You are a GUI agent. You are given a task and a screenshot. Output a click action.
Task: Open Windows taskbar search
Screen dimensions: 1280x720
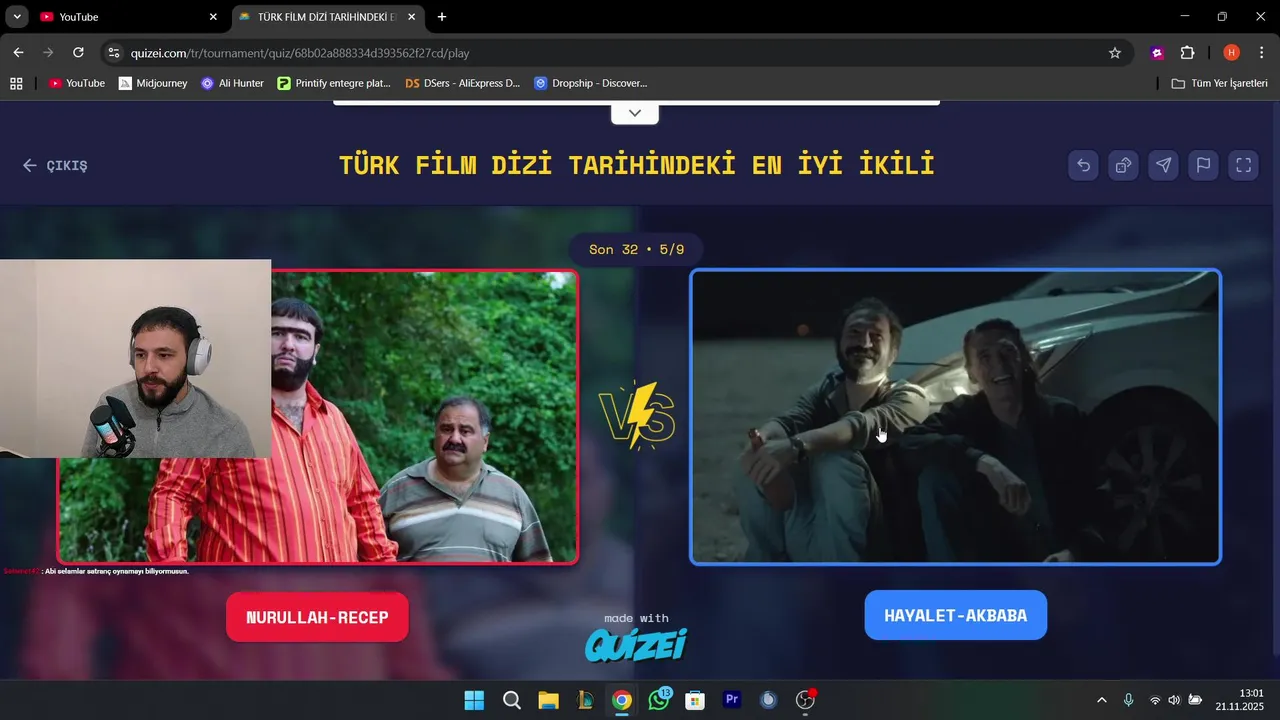pyautogui.click(x=511, y=700)
